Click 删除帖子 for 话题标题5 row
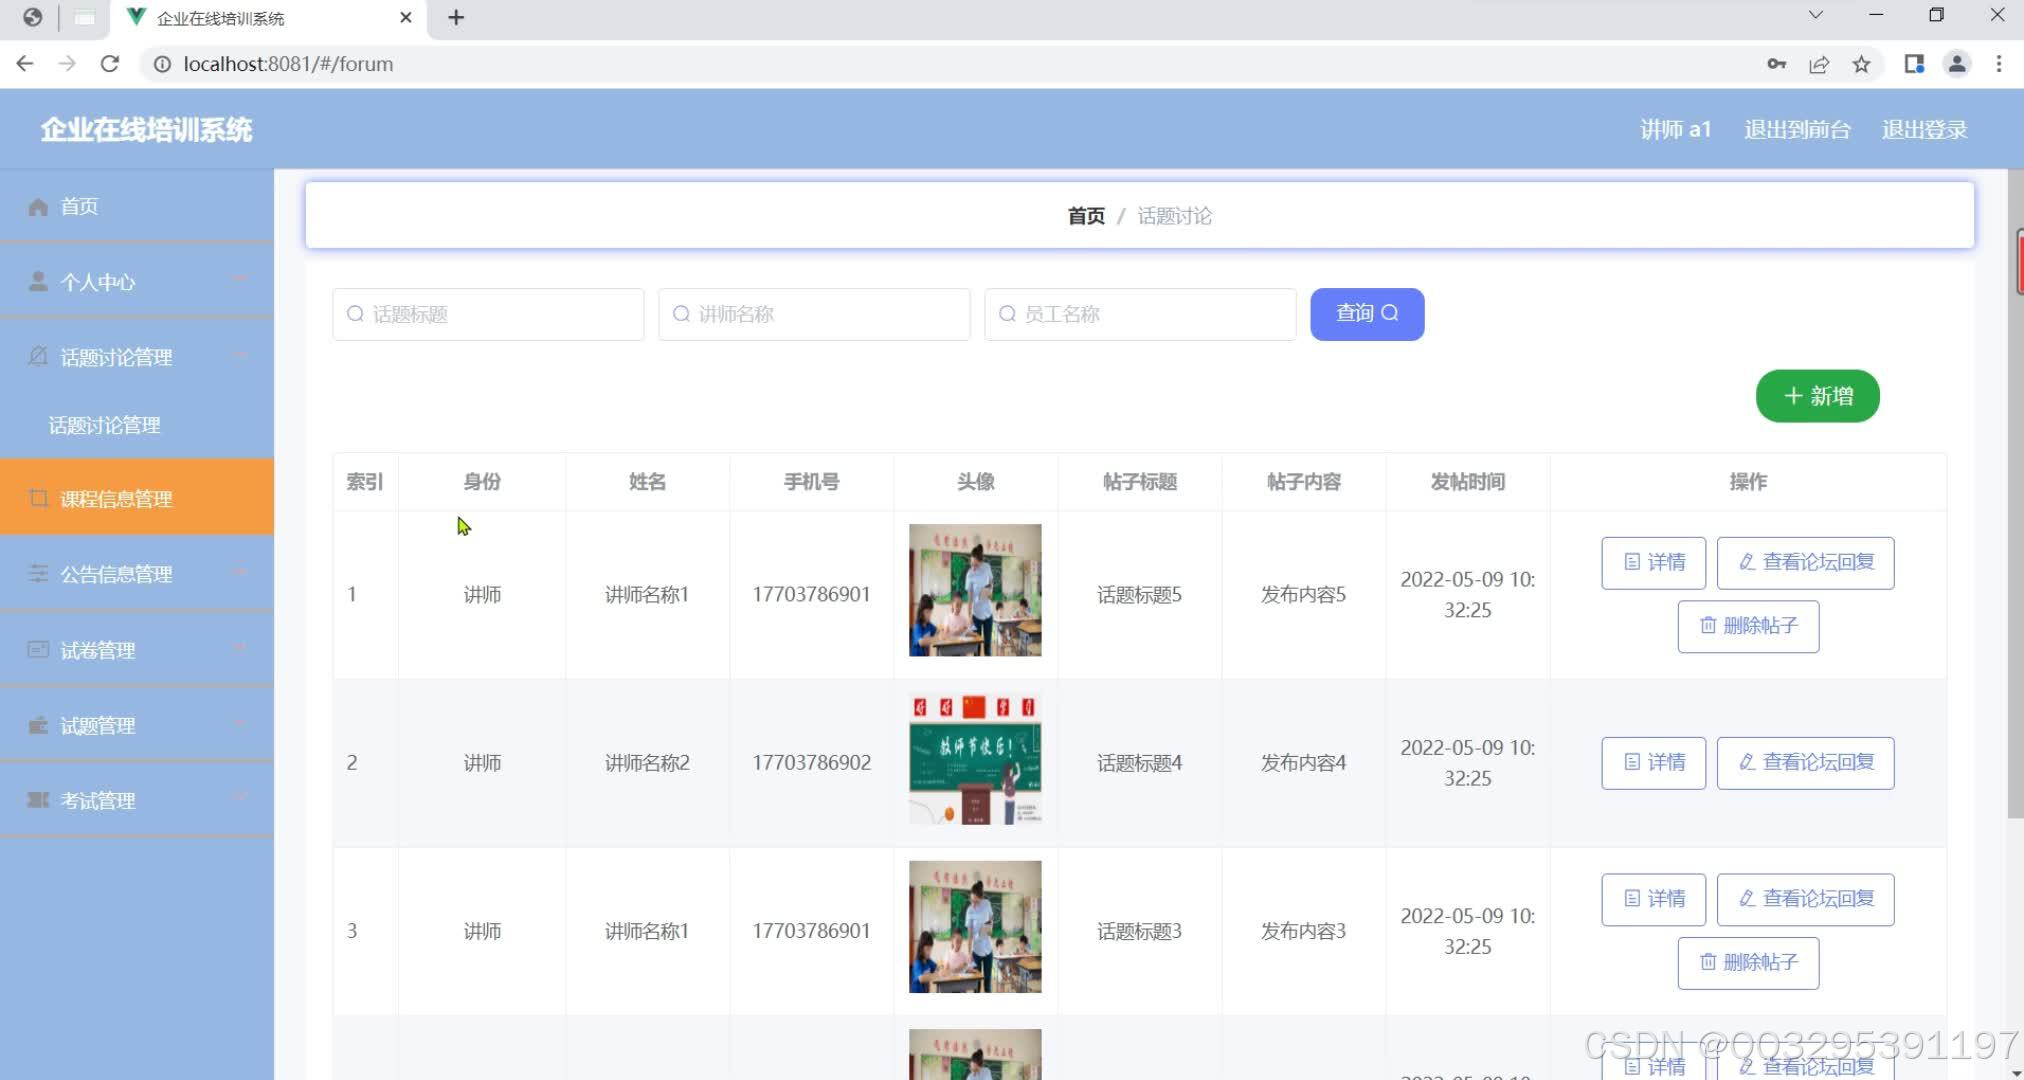The width and height of the screenshot is (2024, 1080). (1748, 626)
